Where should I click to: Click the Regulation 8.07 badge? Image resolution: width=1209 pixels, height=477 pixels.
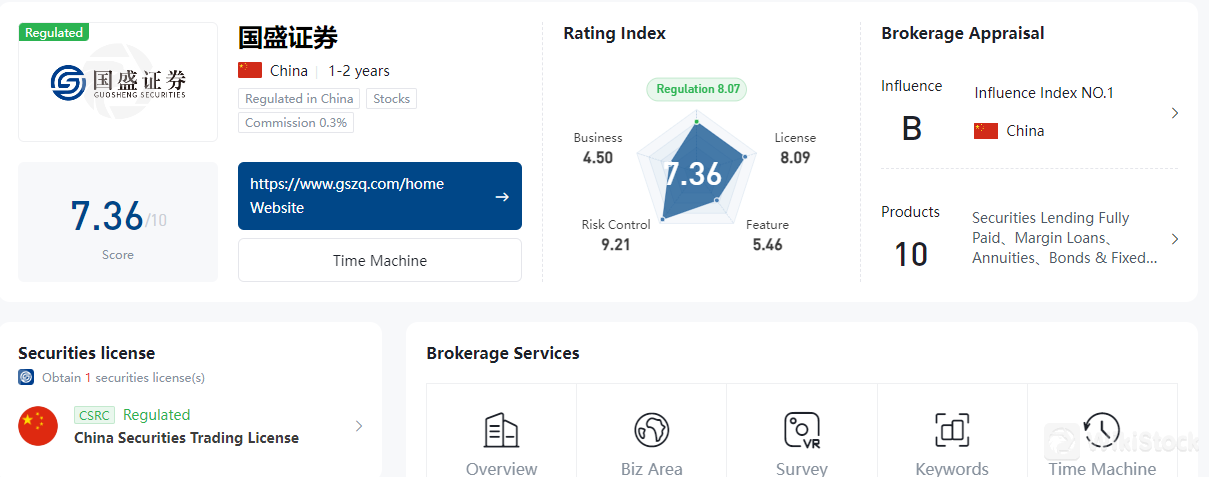(697, 89)
